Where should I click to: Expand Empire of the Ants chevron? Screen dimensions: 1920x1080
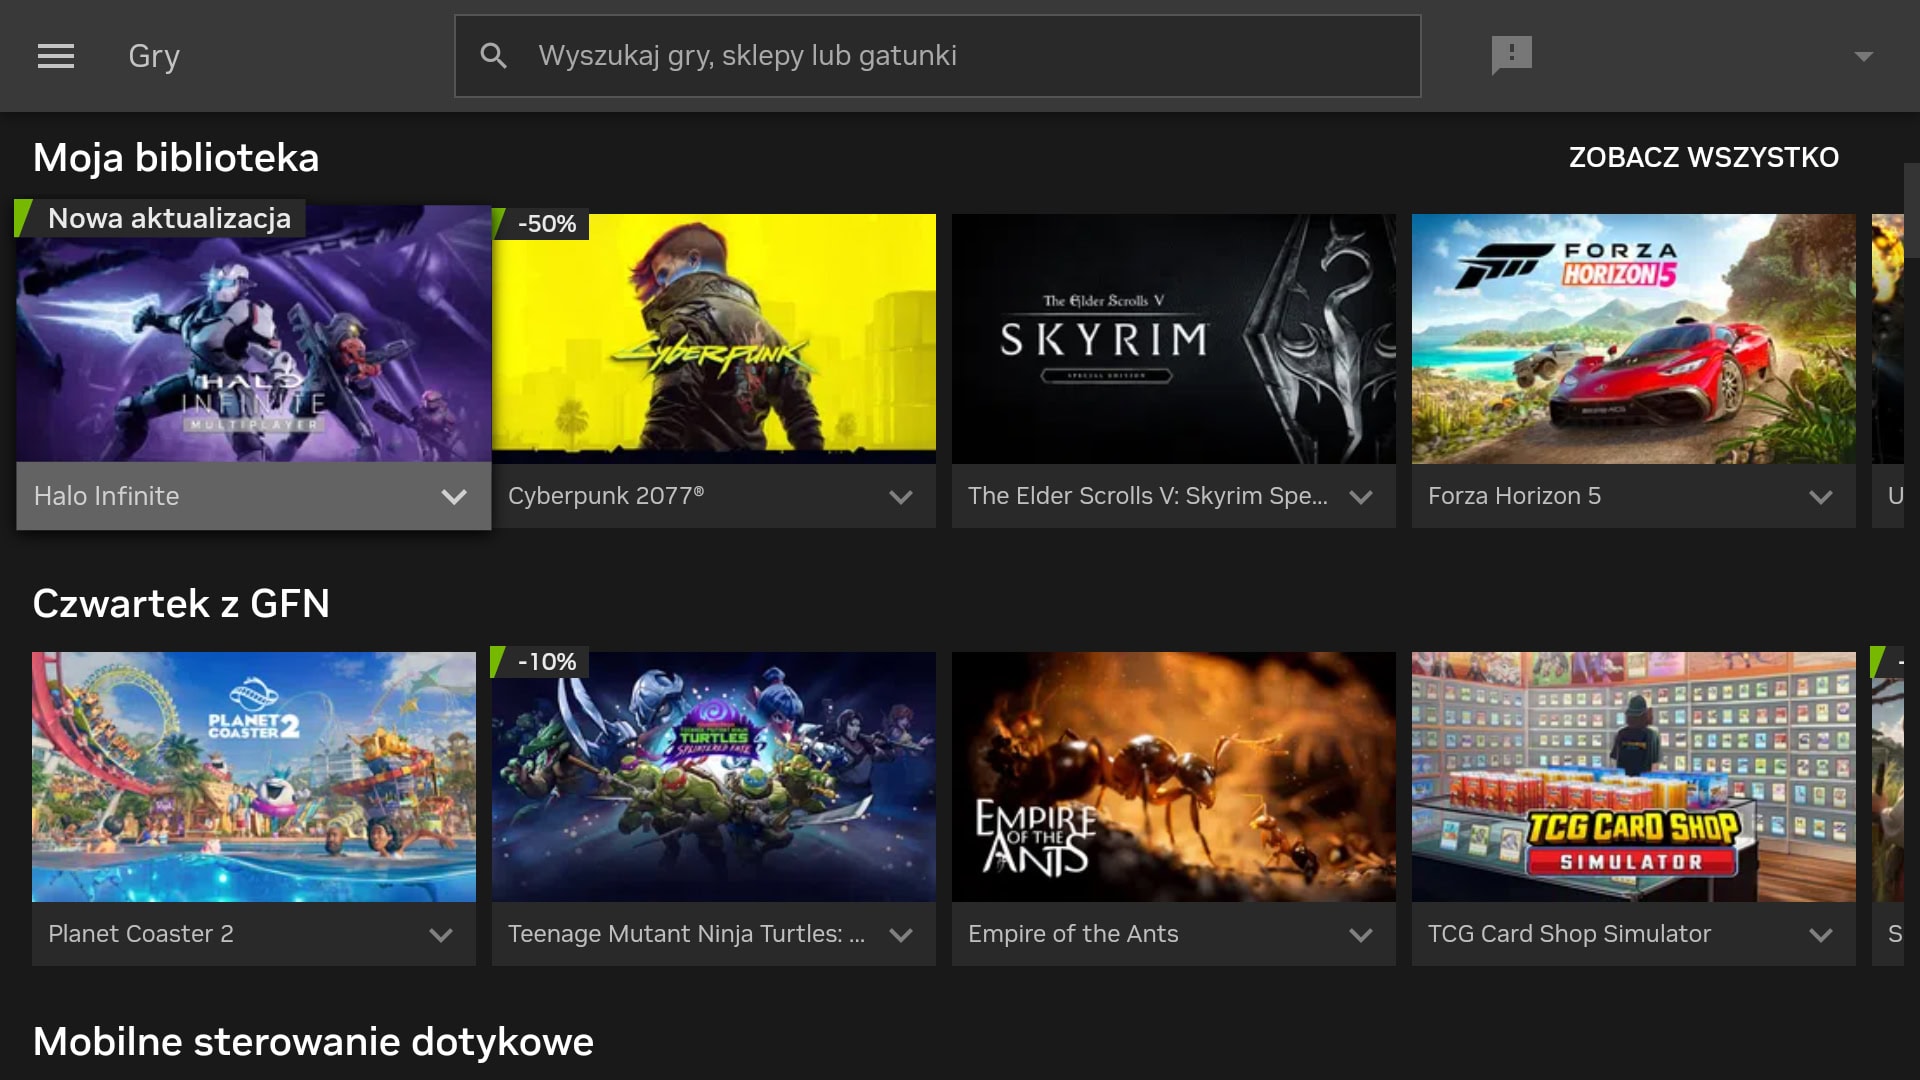tap(1361, 935)
